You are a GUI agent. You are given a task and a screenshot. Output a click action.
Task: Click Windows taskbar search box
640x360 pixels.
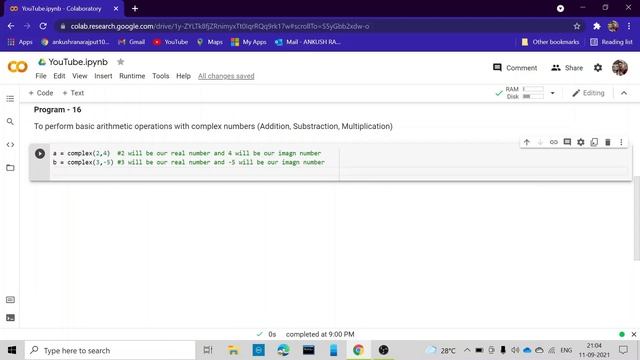tap(110, 350)
